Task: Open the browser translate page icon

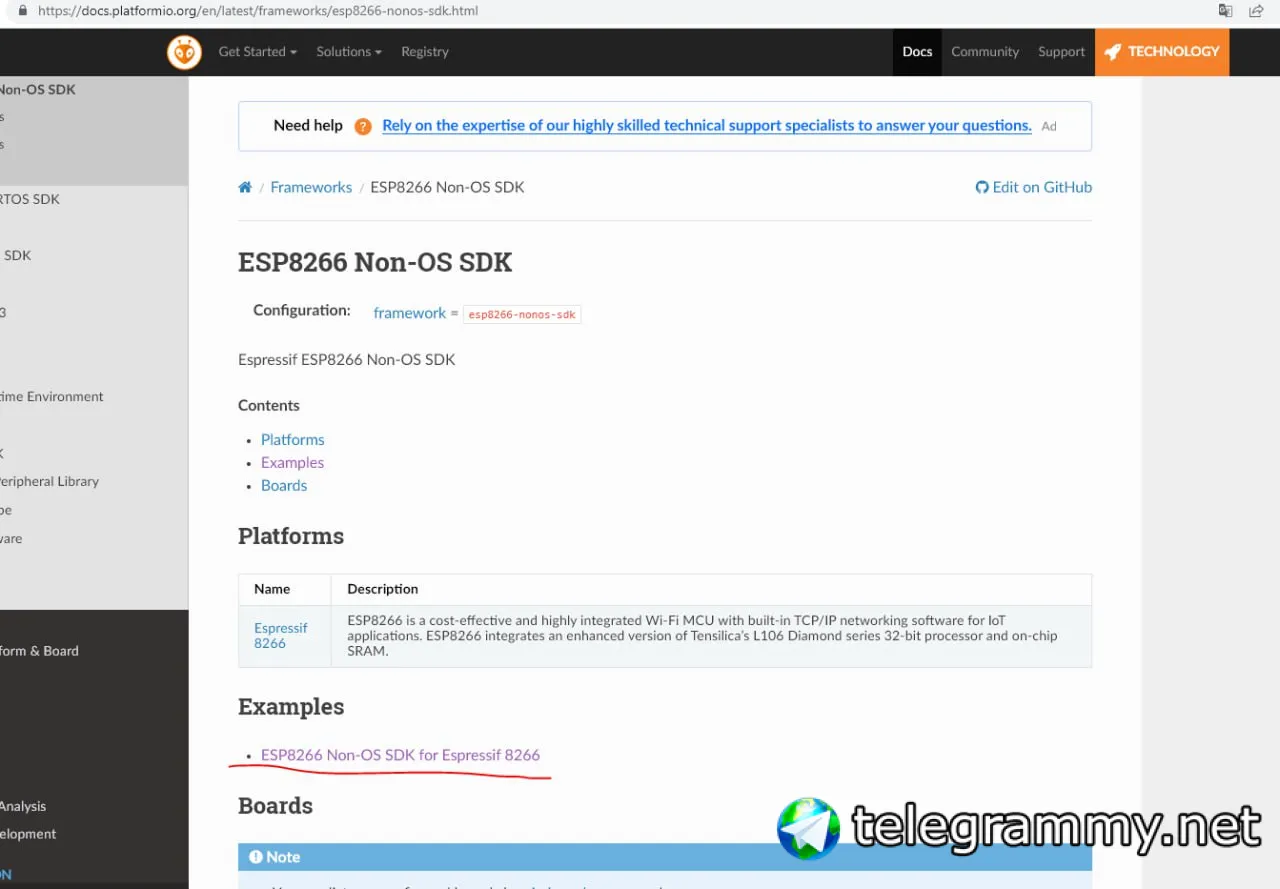Action: tap(1225, 11)
